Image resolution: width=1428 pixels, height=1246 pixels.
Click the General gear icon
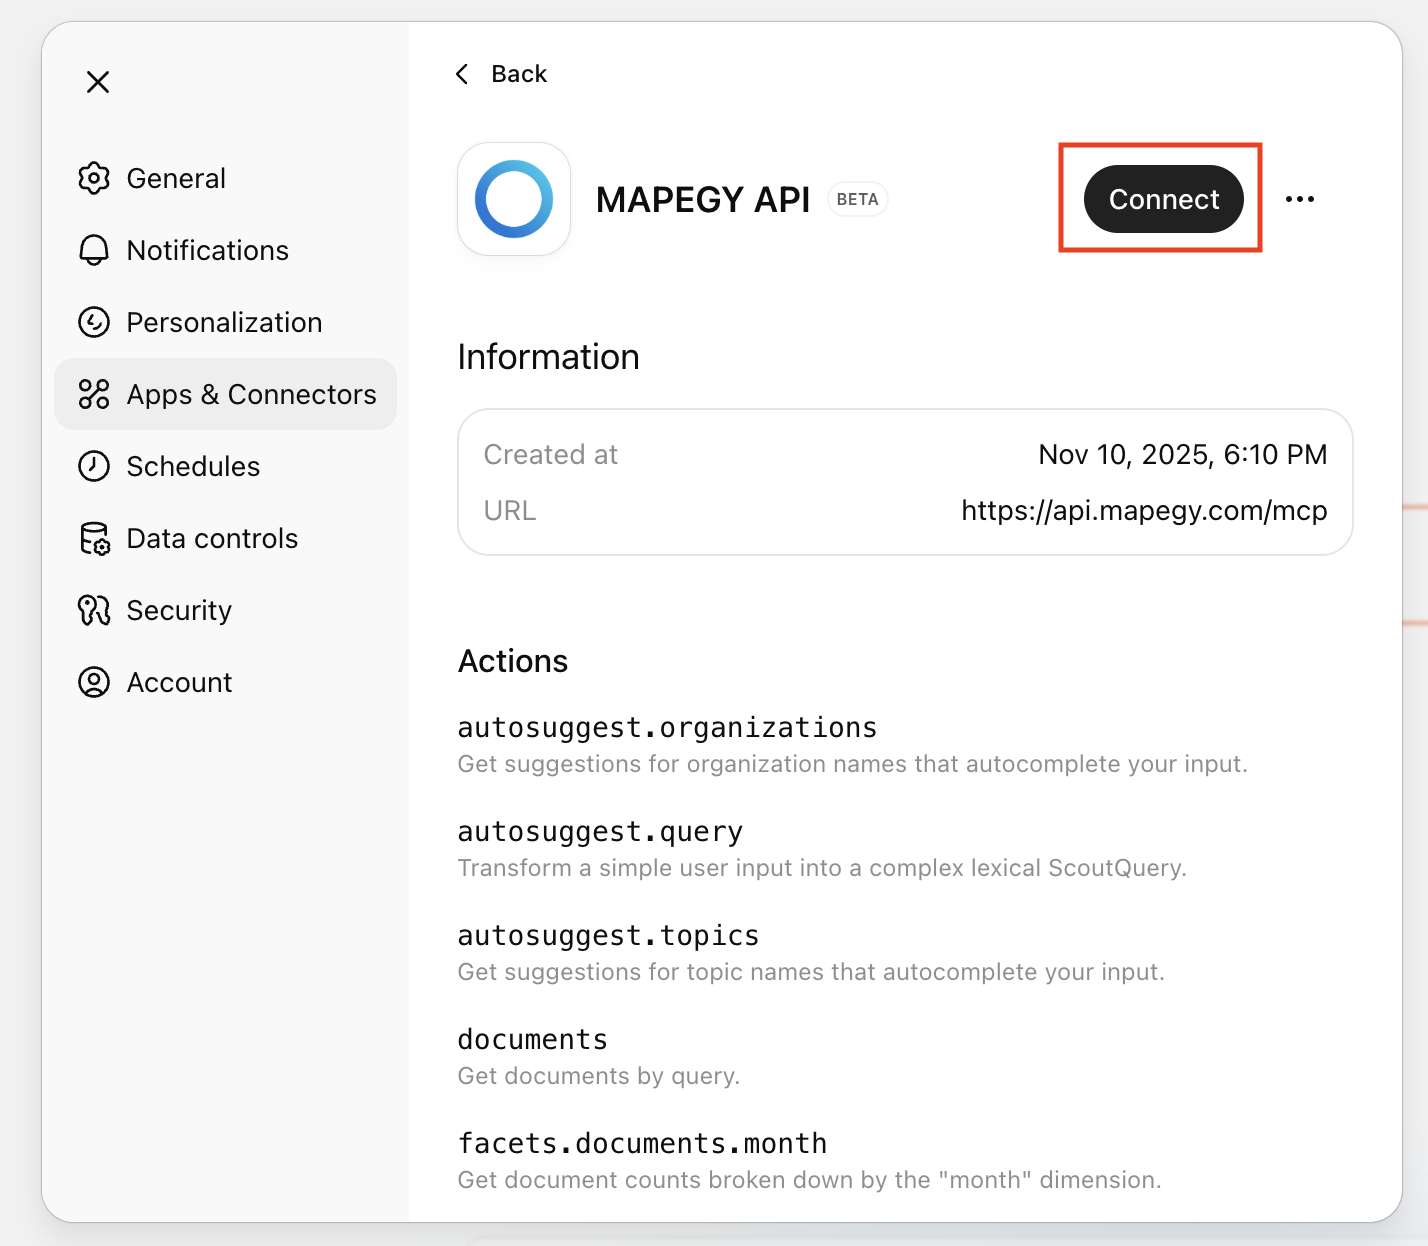coord(94,178)
